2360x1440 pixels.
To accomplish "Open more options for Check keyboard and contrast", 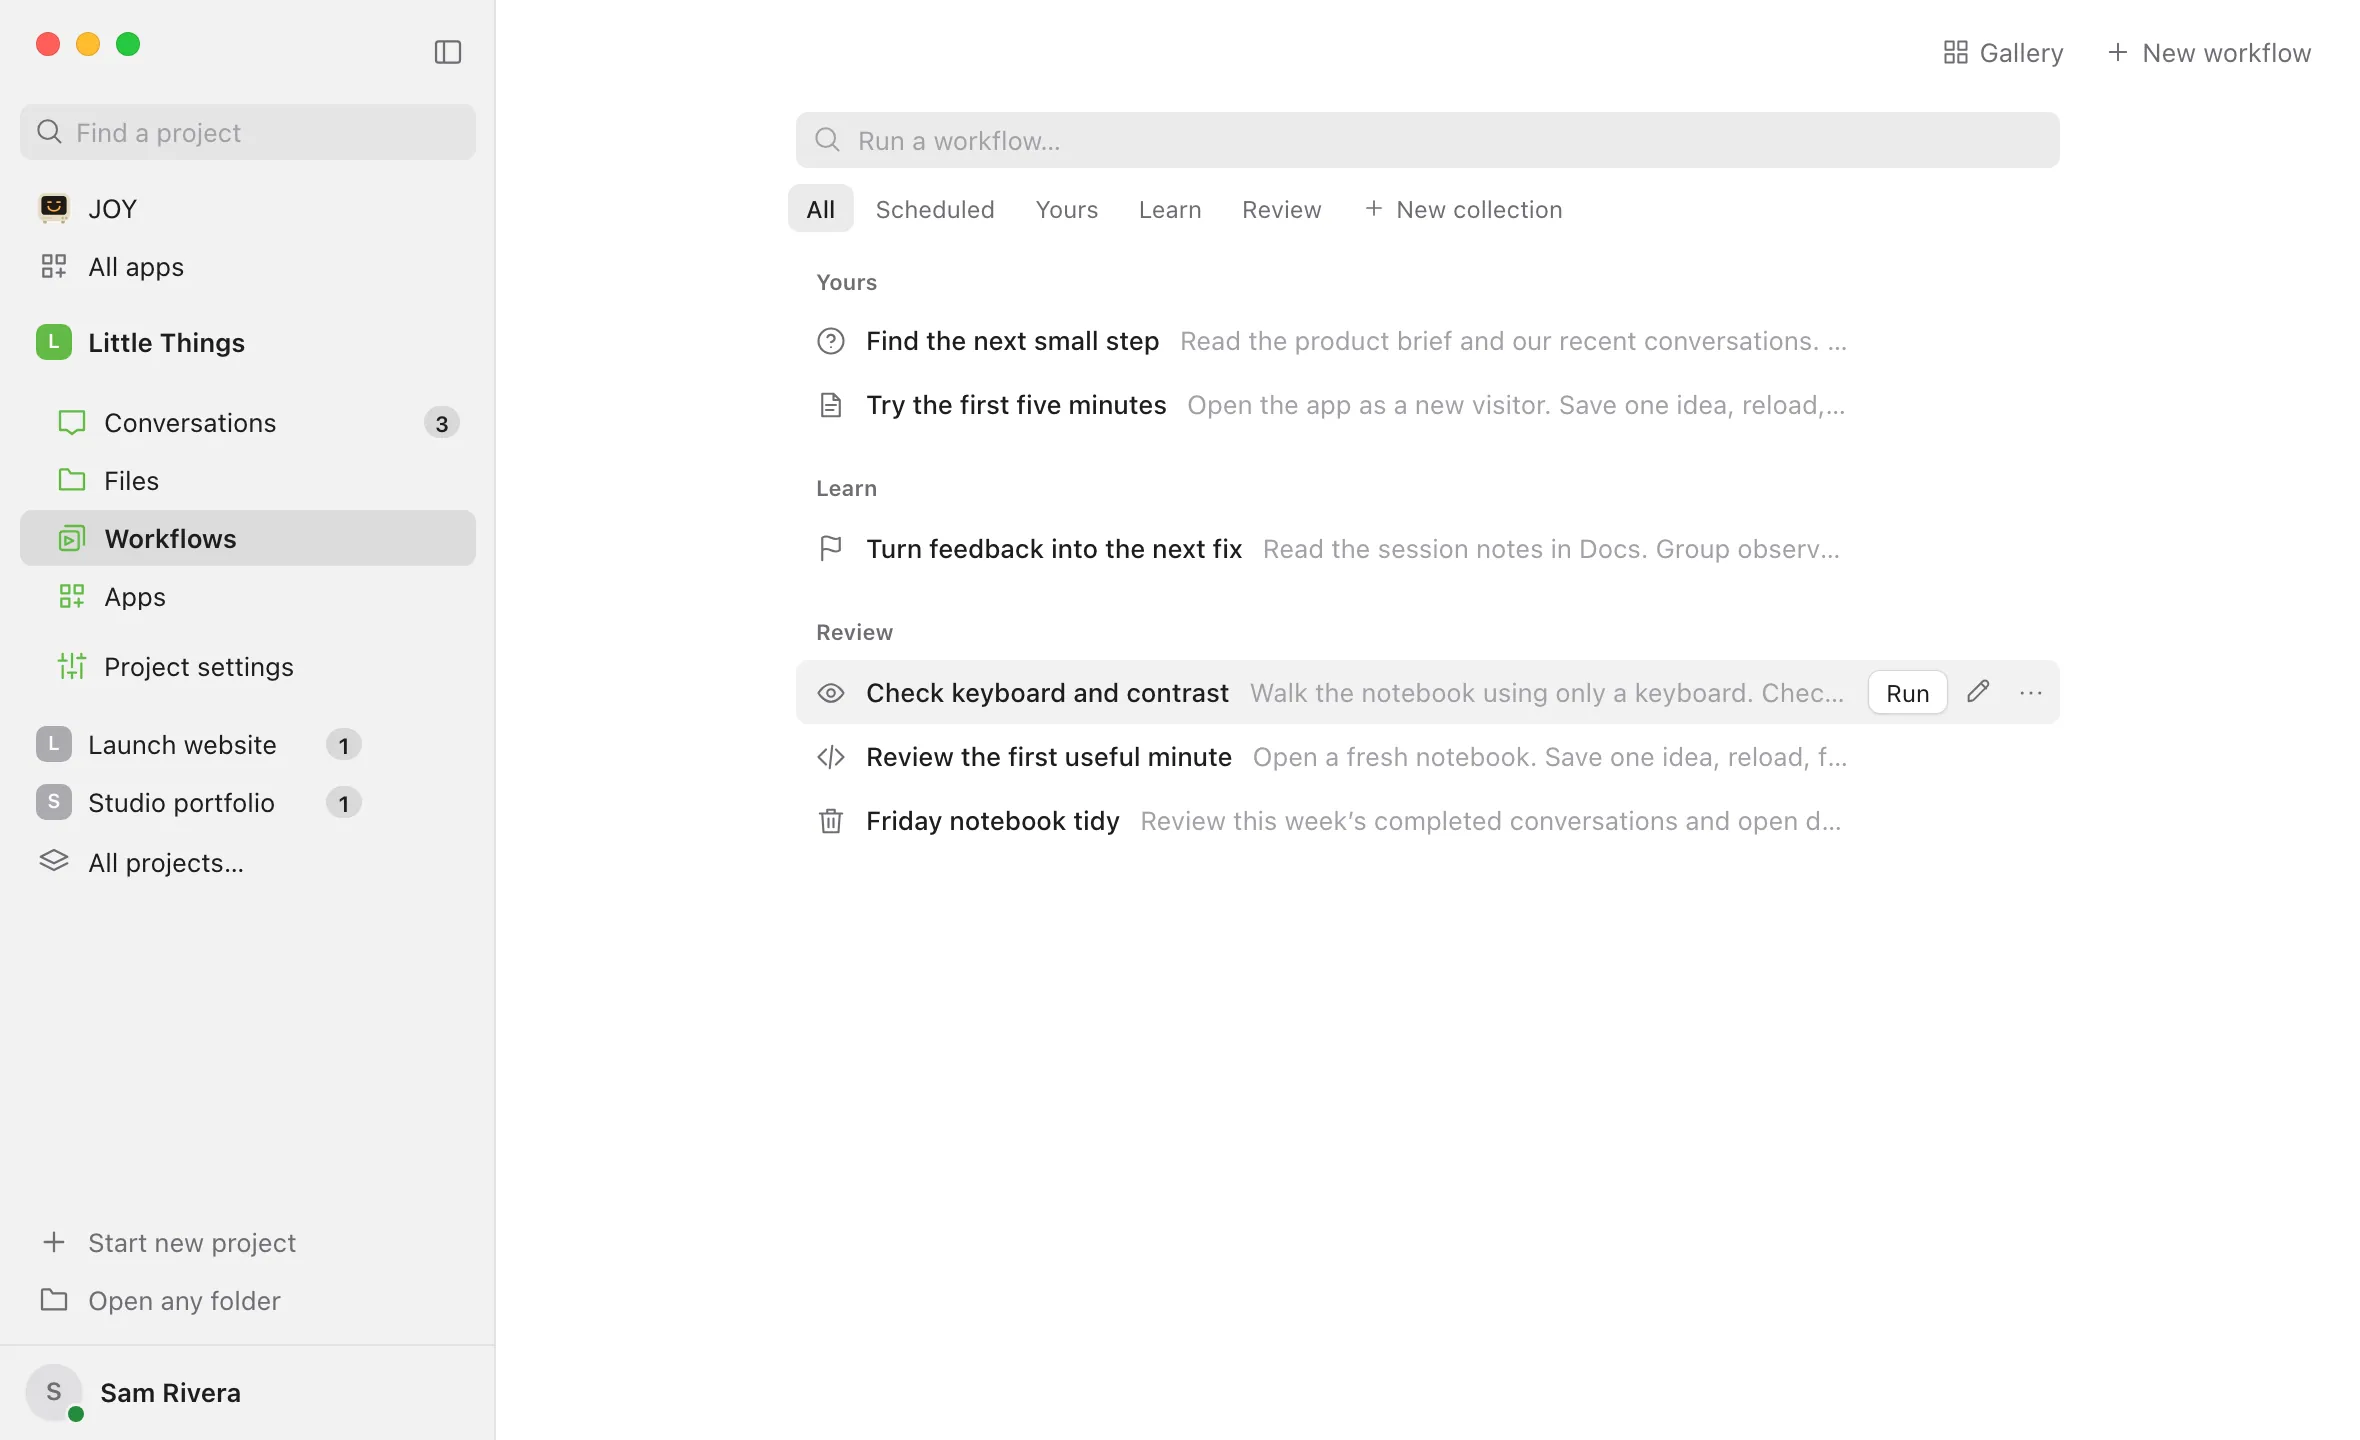I will (x=2030, y=692).
